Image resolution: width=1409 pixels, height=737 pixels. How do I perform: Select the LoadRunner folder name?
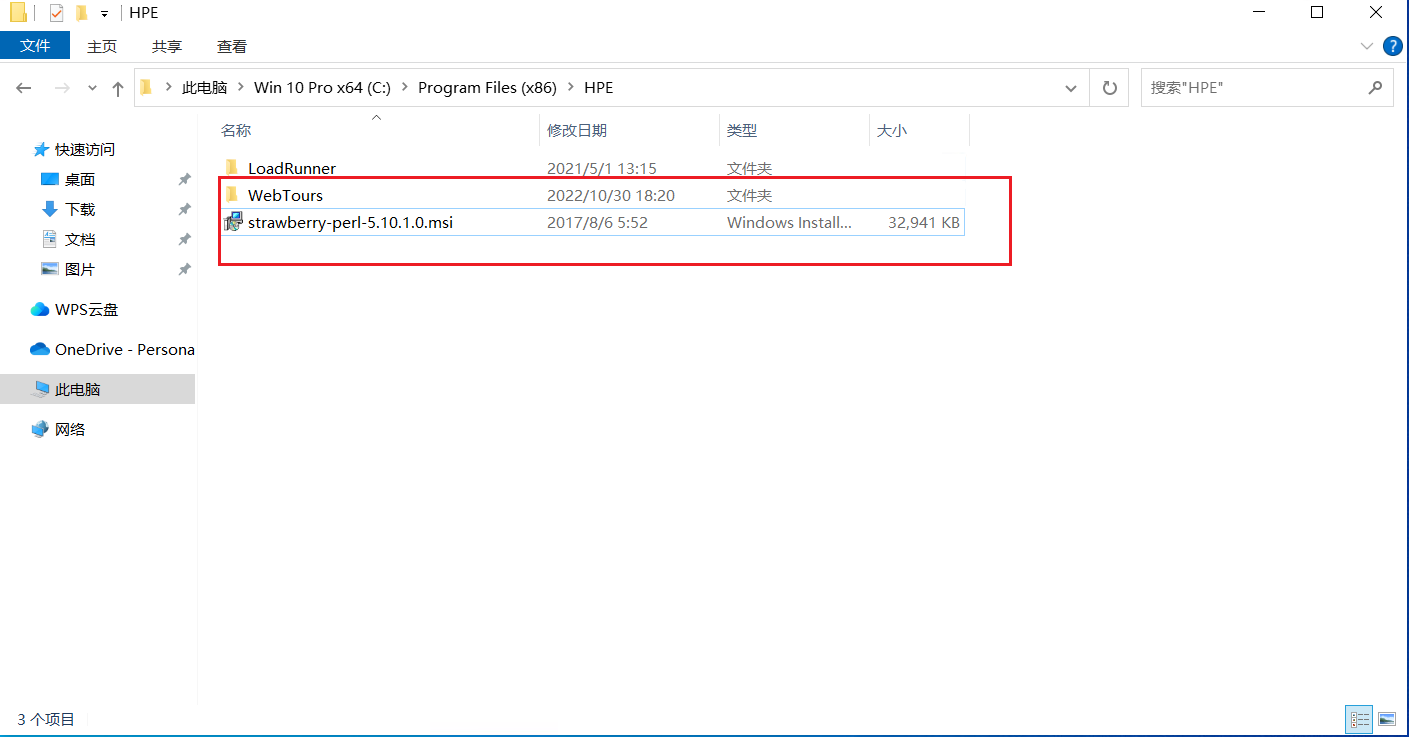[x=292, y=168]
